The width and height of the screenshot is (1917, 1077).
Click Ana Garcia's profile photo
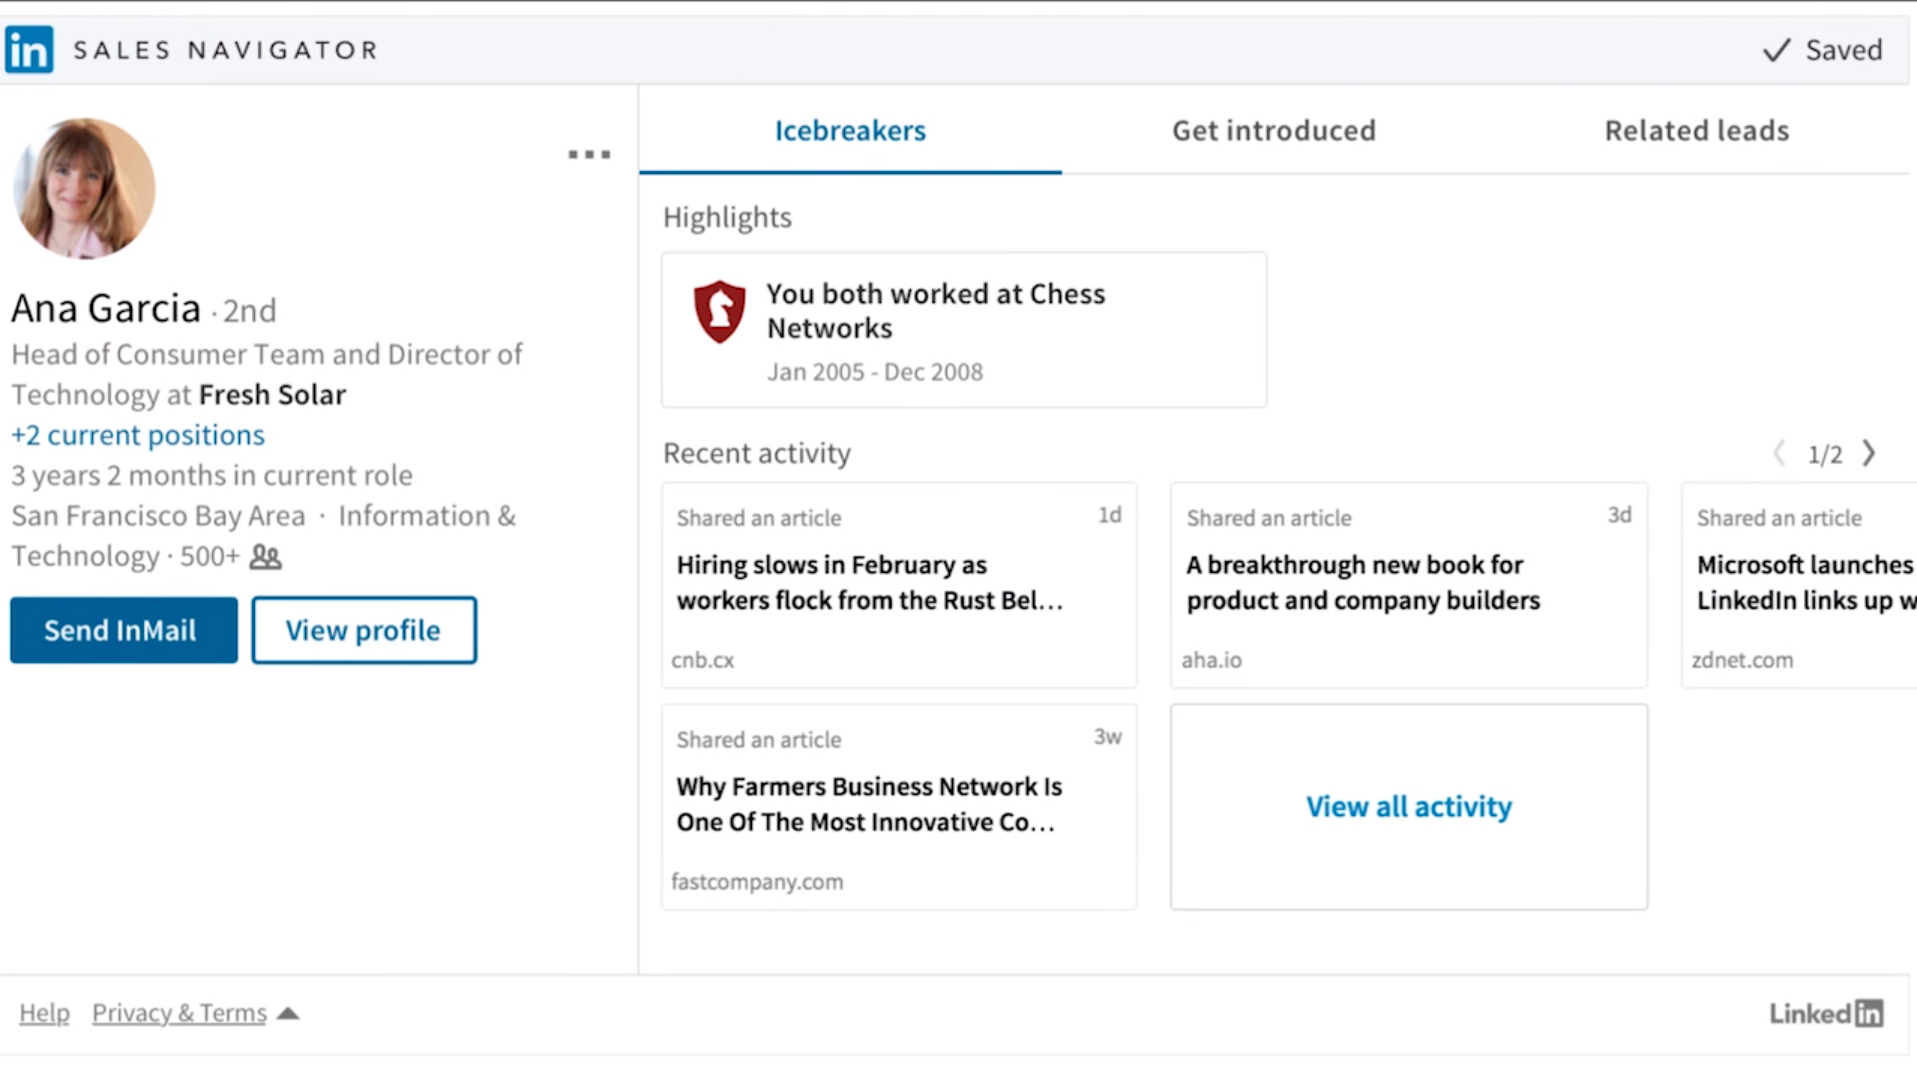coord(84,188)
